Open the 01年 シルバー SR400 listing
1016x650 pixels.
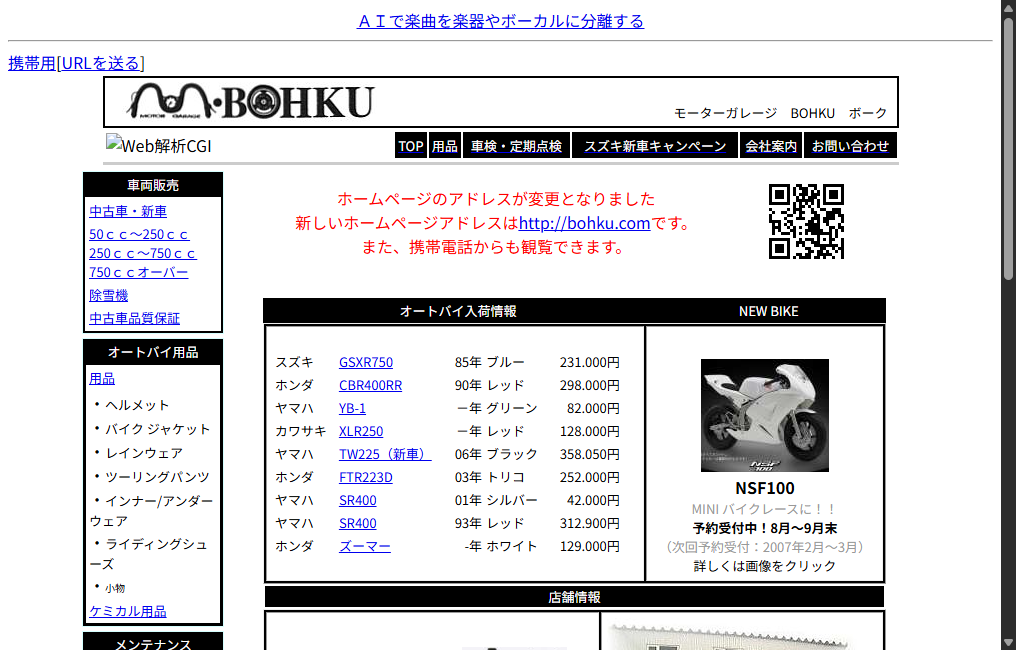pyautogui.click(x=358, y=500)
